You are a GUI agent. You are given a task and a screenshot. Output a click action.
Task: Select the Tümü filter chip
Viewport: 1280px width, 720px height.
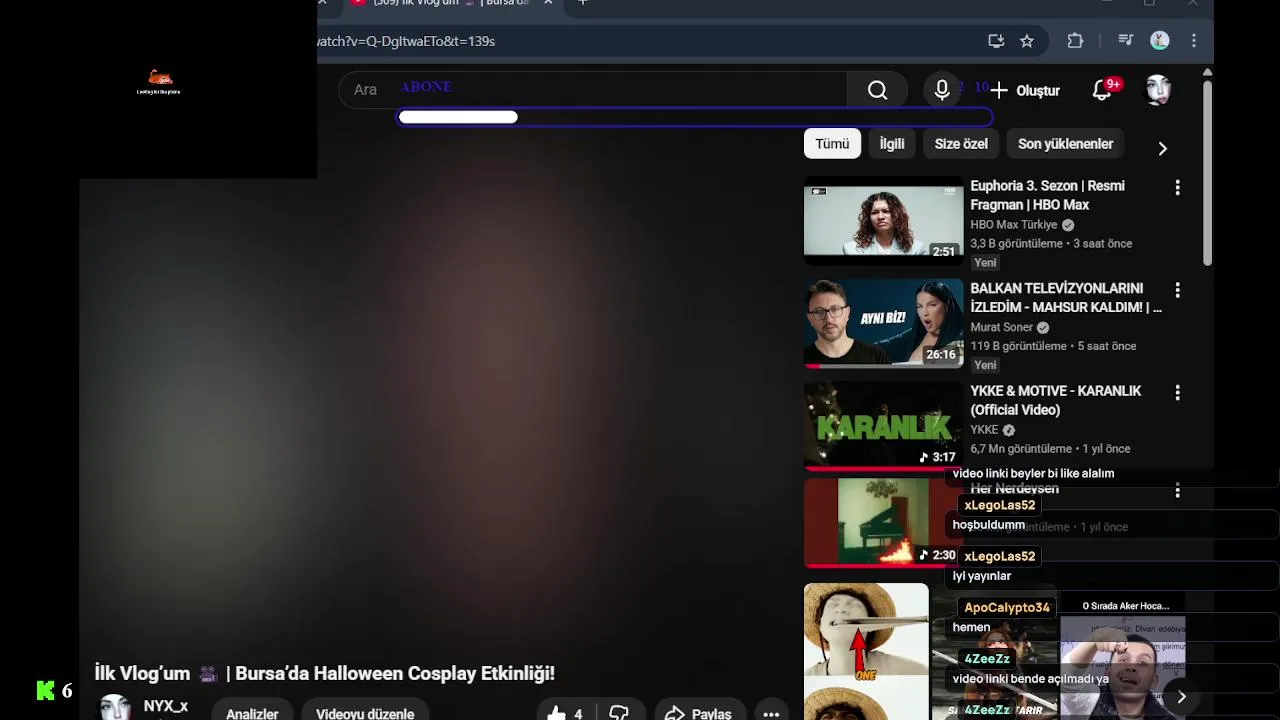tap(832, 144)
